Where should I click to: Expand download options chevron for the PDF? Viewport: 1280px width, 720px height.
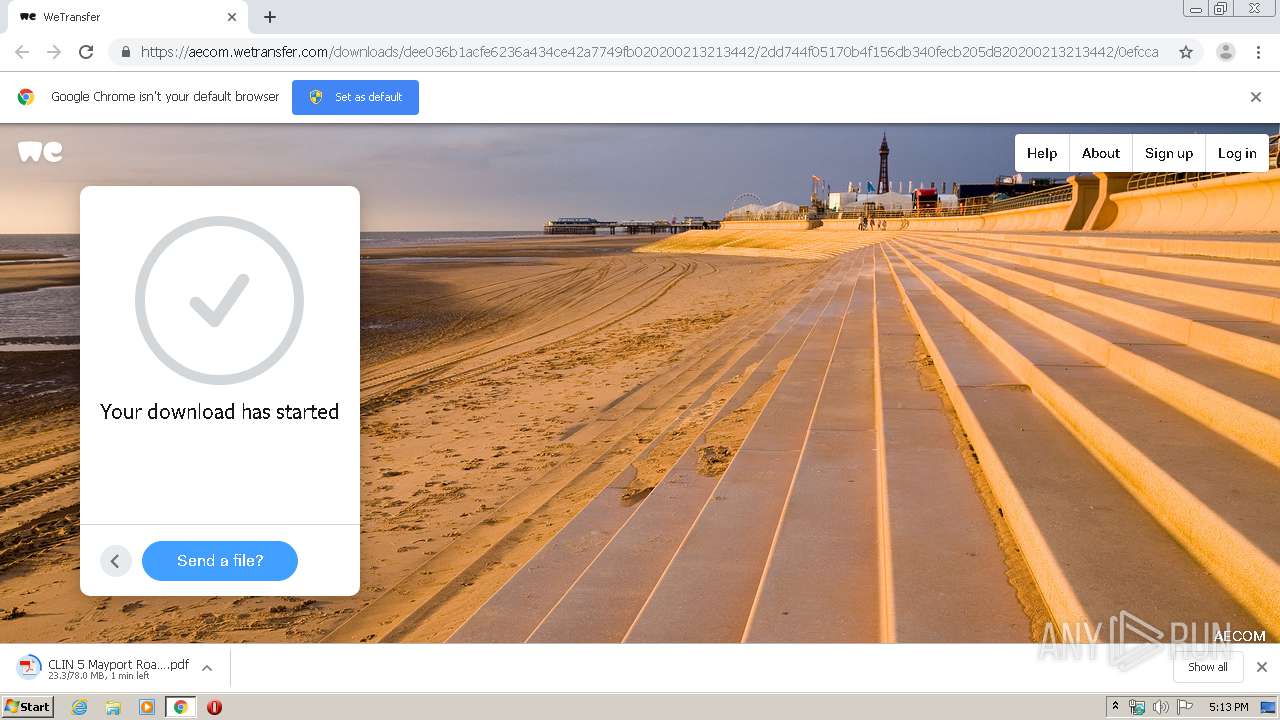pyautogui.click(x=207, y=668)
